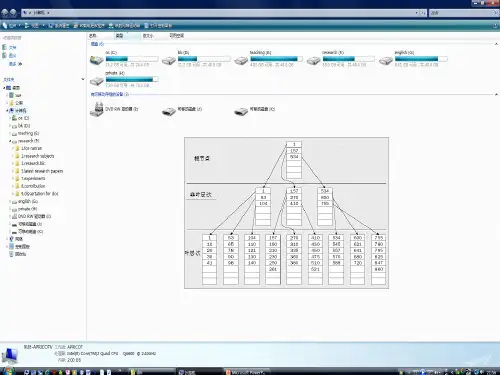Click the Control Panel icon in tree

tap(11, 247)
